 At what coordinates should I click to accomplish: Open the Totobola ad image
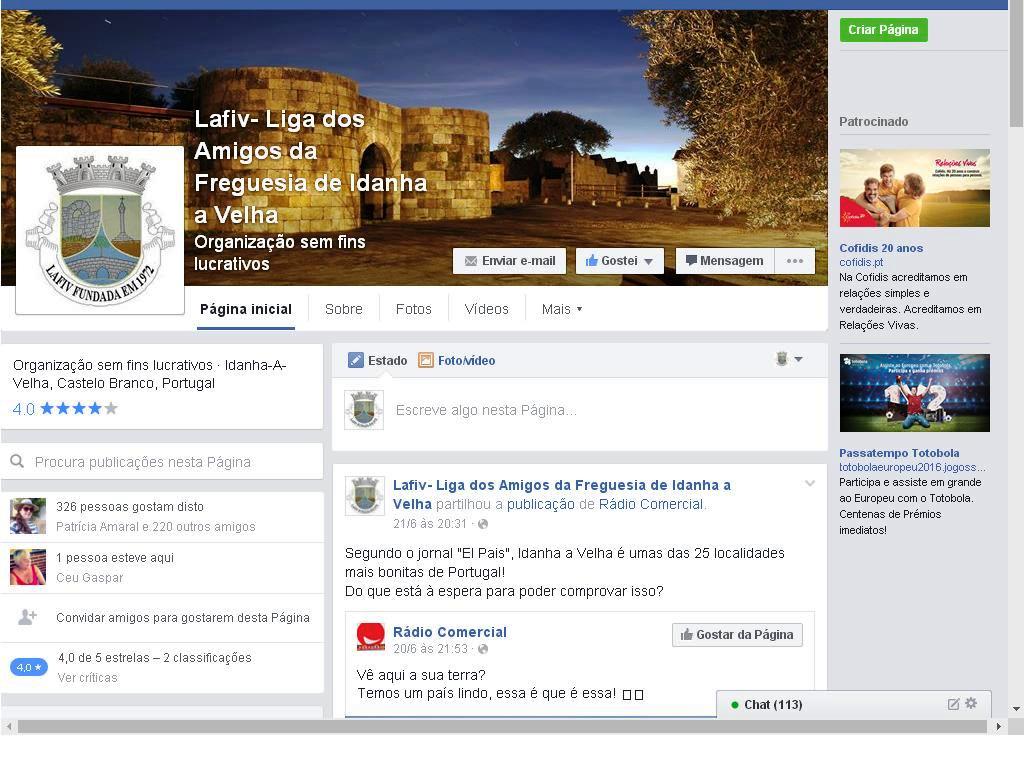pos(914,393)
